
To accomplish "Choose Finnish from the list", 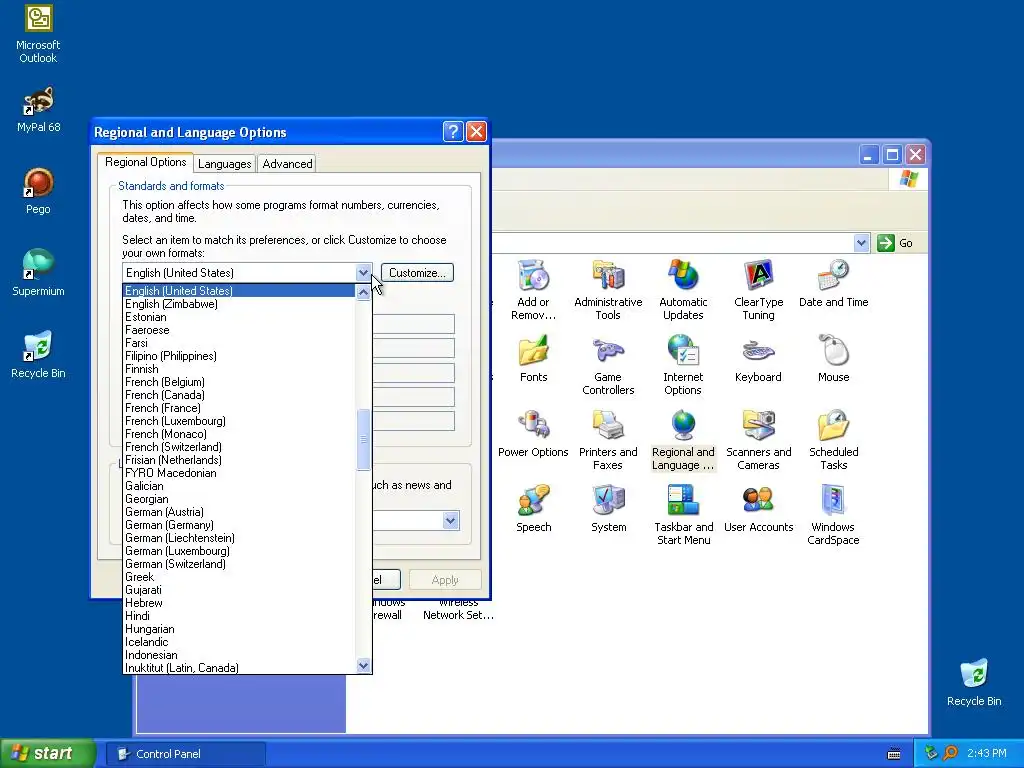I will [239, 369].
